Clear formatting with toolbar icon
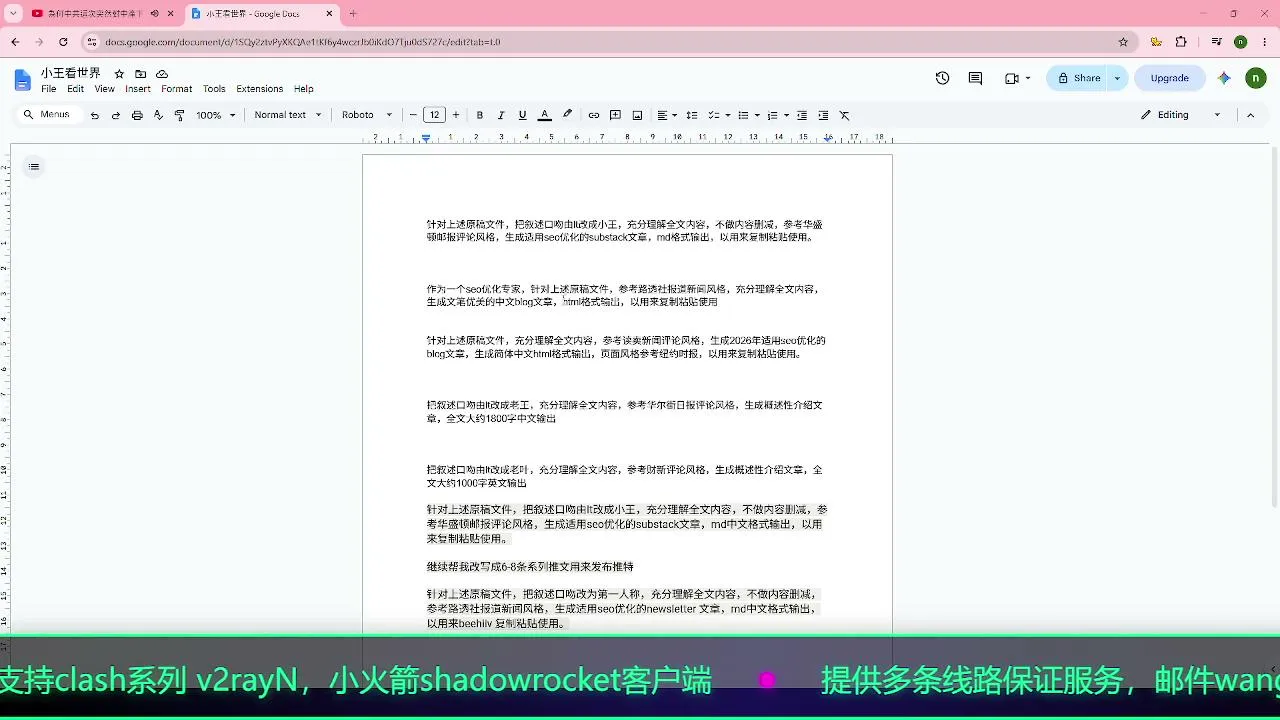Screen dimensions: 1280x720 pos(844,115)
